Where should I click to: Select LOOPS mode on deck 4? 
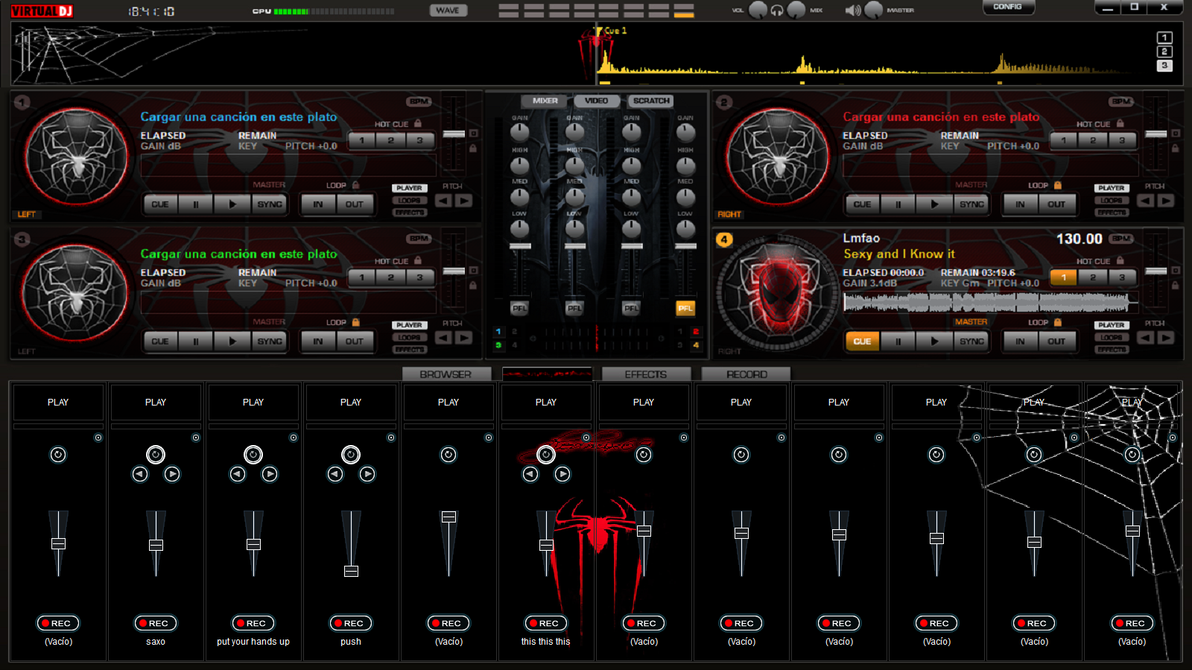click(x=1111, y=338)
